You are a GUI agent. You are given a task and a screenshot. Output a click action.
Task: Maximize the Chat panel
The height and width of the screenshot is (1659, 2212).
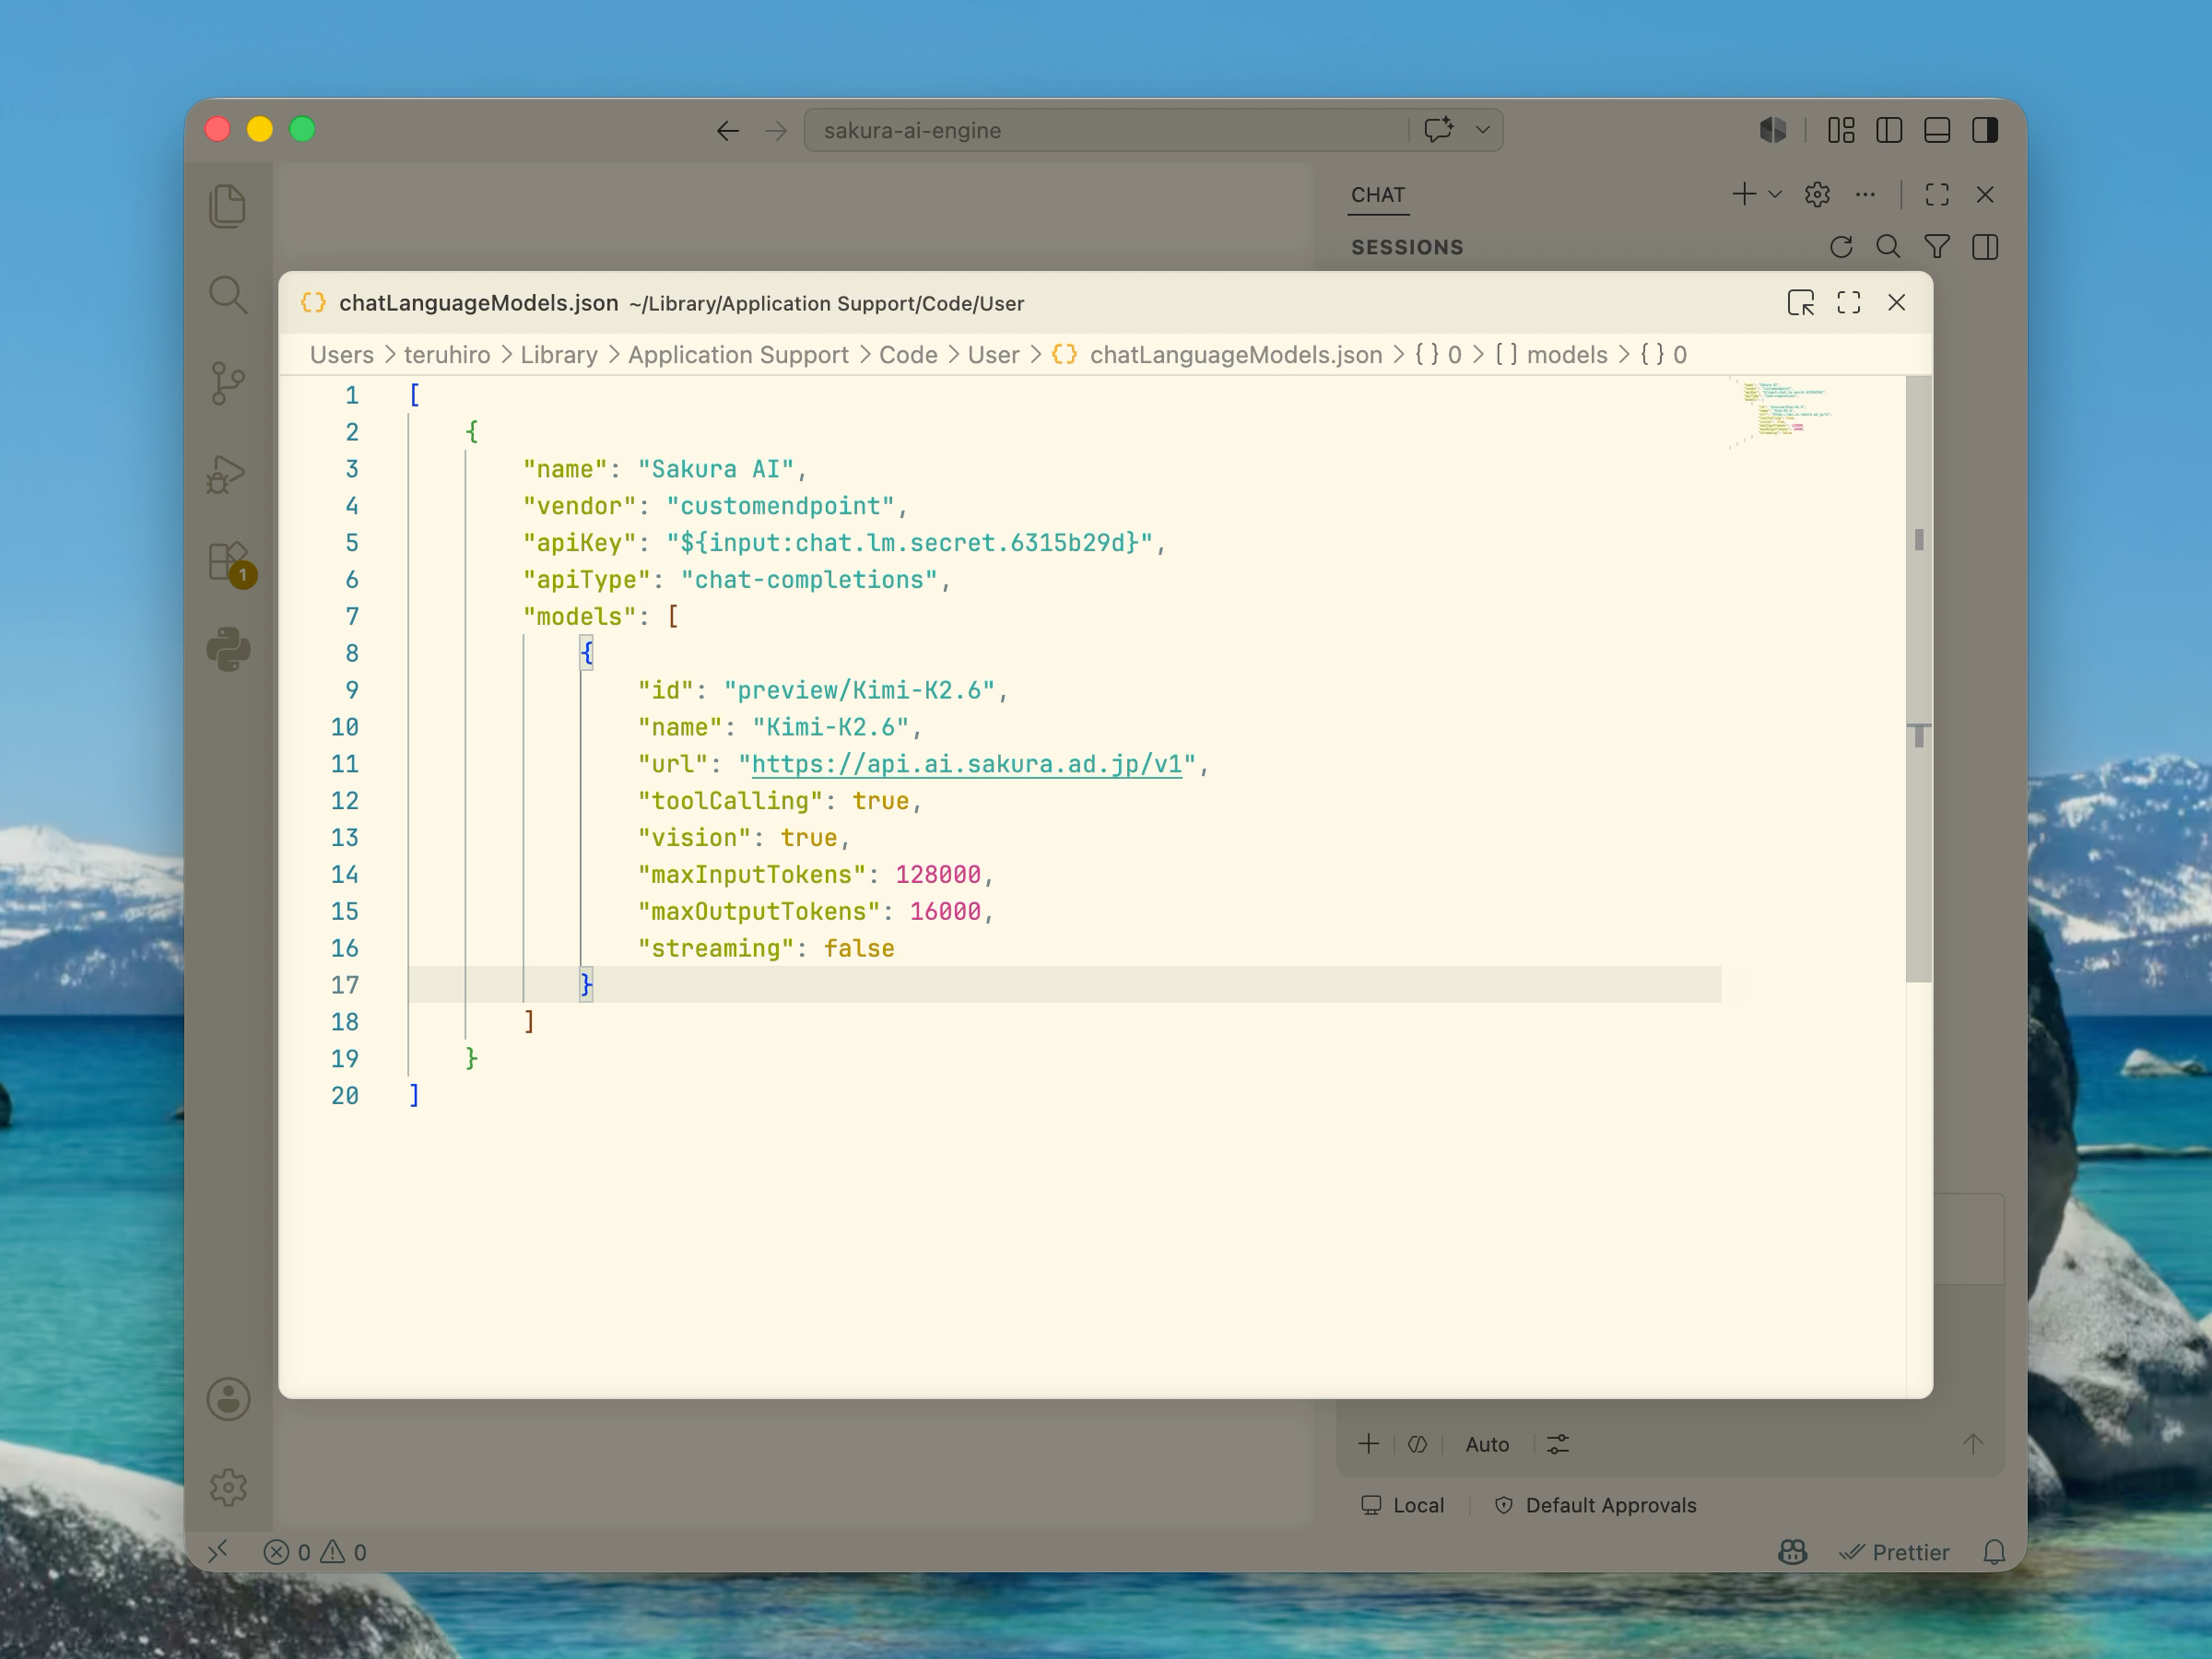[1937, 194]
